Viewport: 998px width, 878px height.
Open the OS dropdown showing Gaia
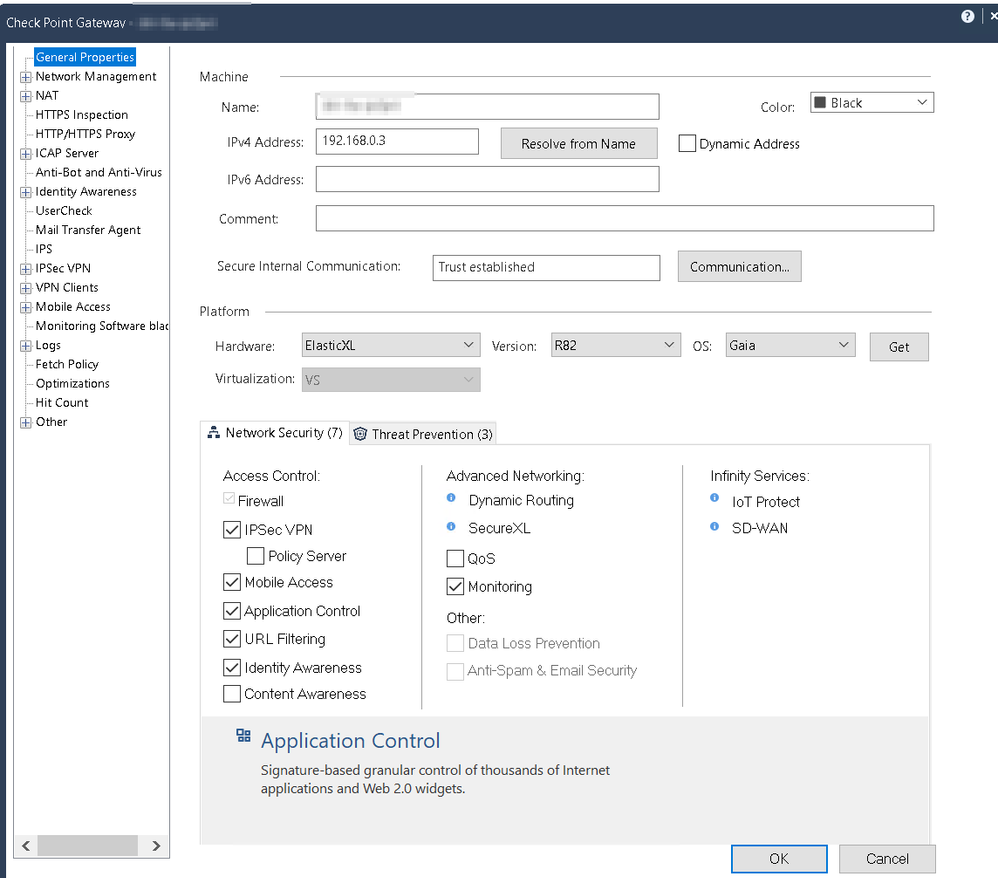790,345
